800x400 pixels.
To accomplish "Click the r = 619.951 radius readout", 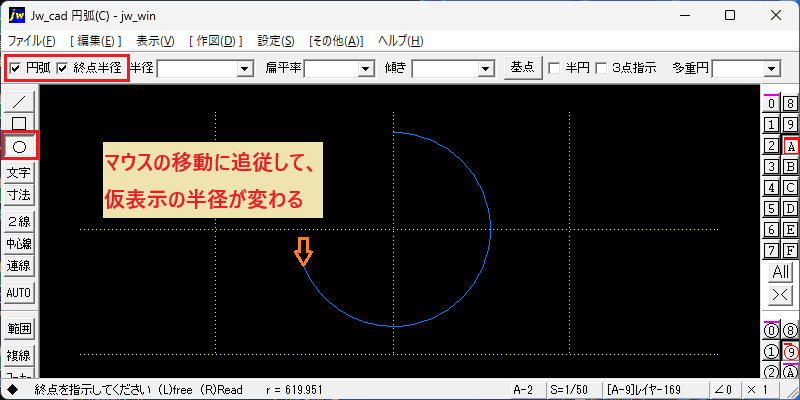I will (x=294, y=390).
